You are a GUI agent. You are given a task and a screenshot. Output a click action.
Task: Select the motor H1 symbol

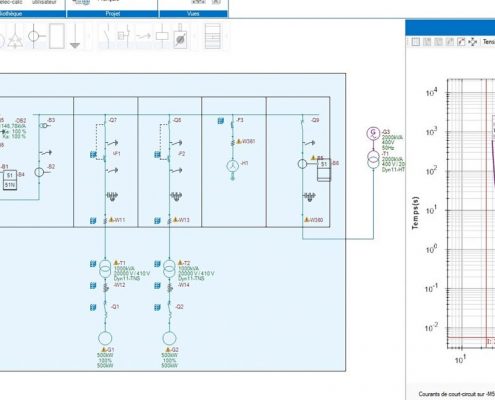pos(233,166)
